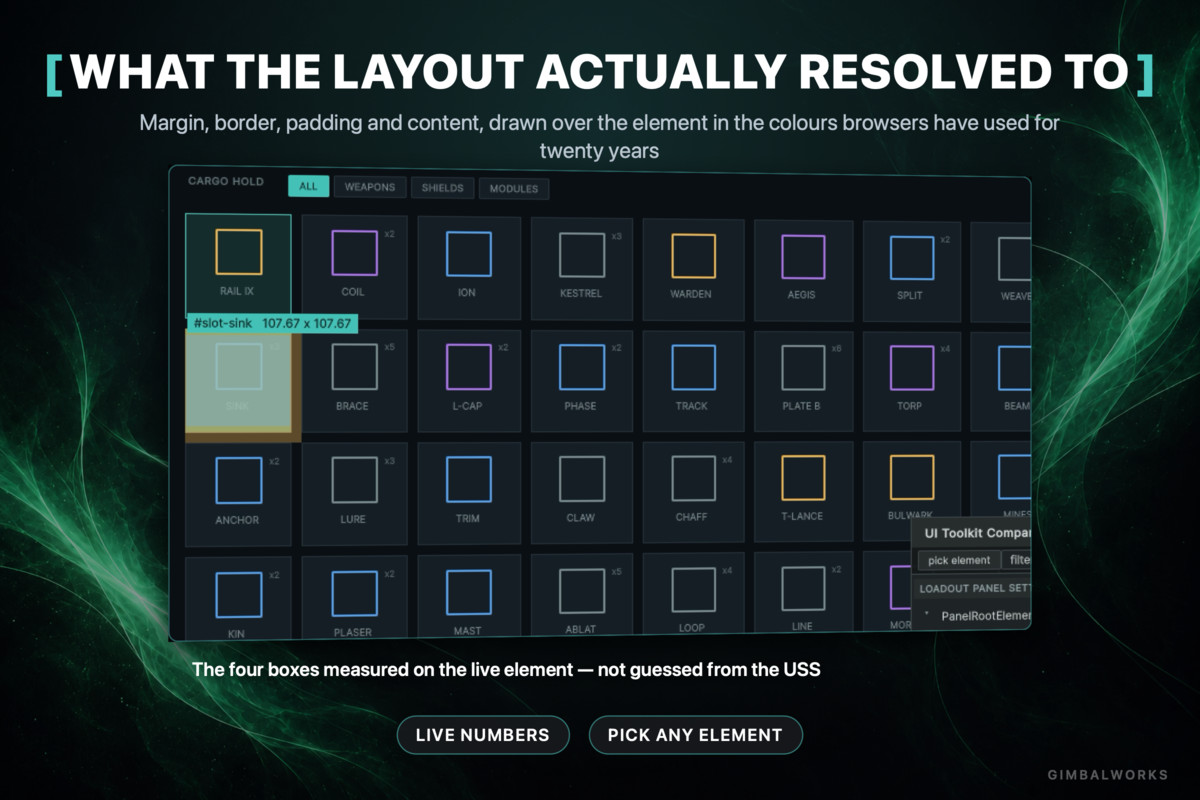Viewport: 1200px width, 800px height.
Task: Click the TRIM item icon
Action: (x=469, y=479)
